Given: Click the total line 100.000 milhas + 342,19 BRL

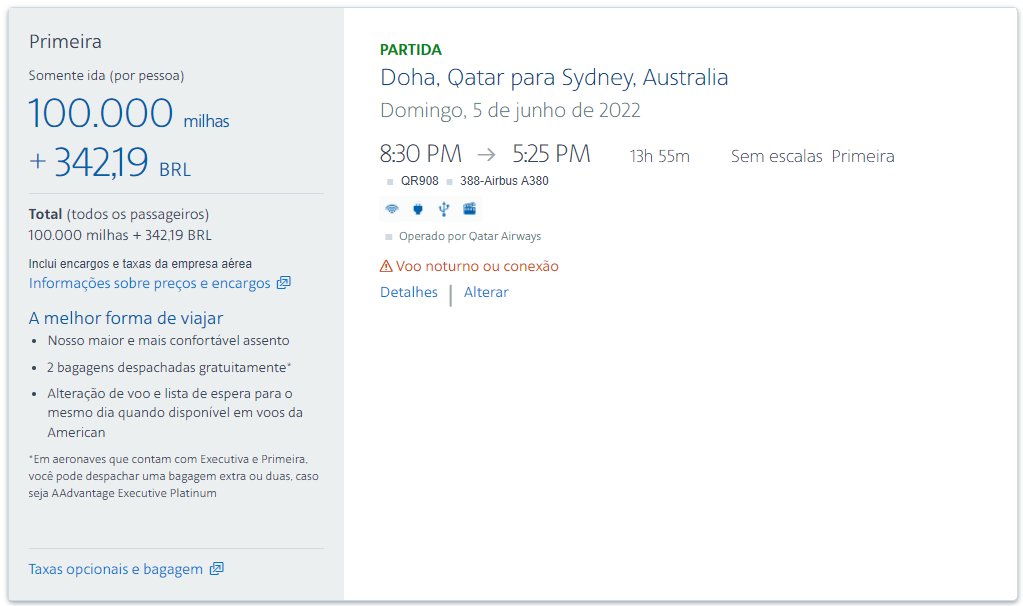Looking at the screenshot, I should (x=120, y=235).
